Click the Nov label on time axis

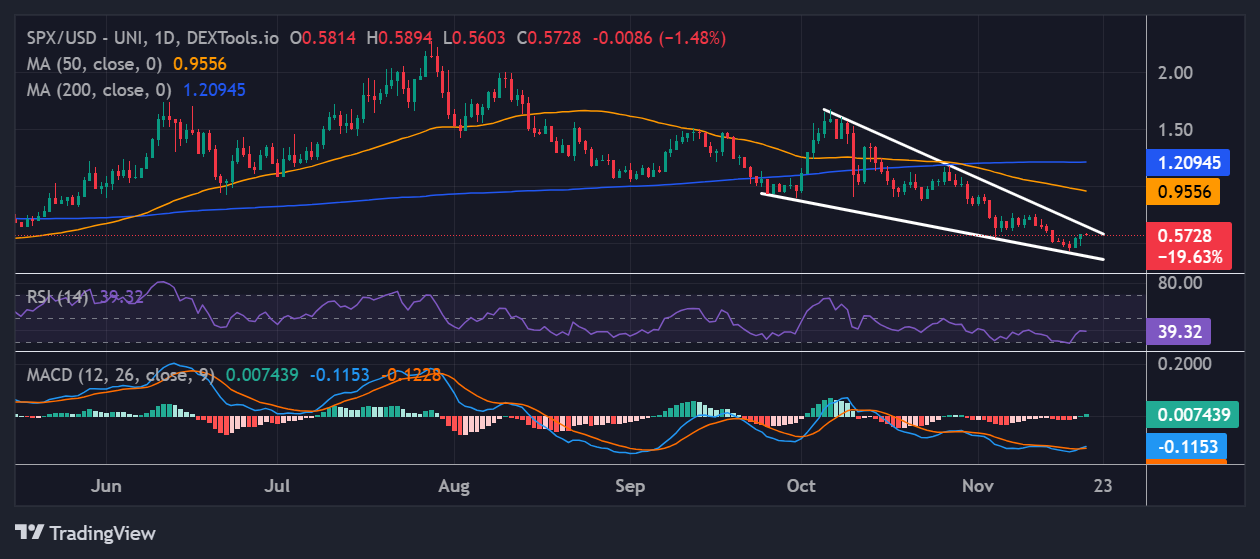977,486
